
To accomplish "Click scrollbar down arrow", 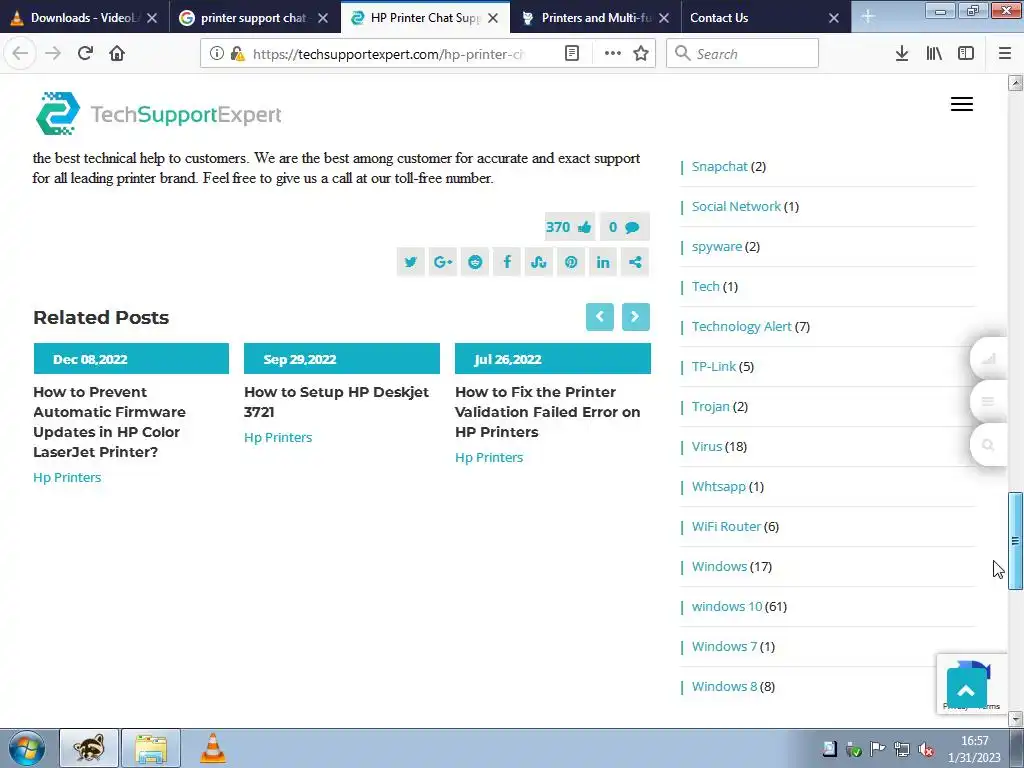I will [1015, 719].
